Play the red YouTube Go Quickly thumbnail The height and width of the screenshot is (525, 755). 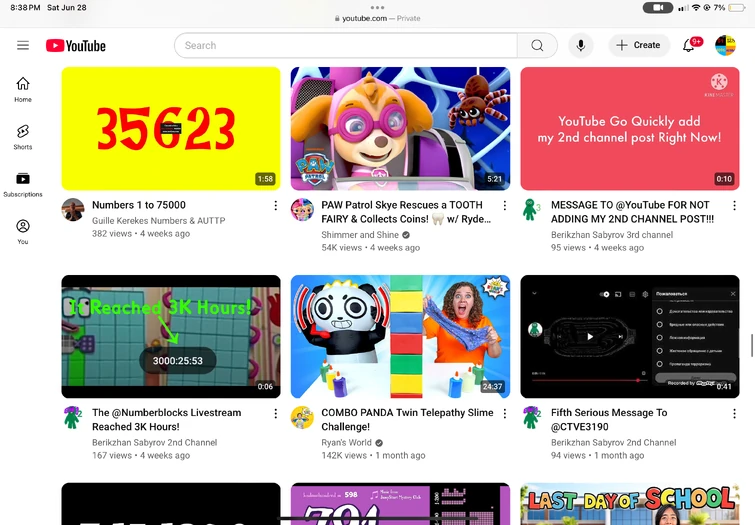pyautogui.click(x=630, y=129)
